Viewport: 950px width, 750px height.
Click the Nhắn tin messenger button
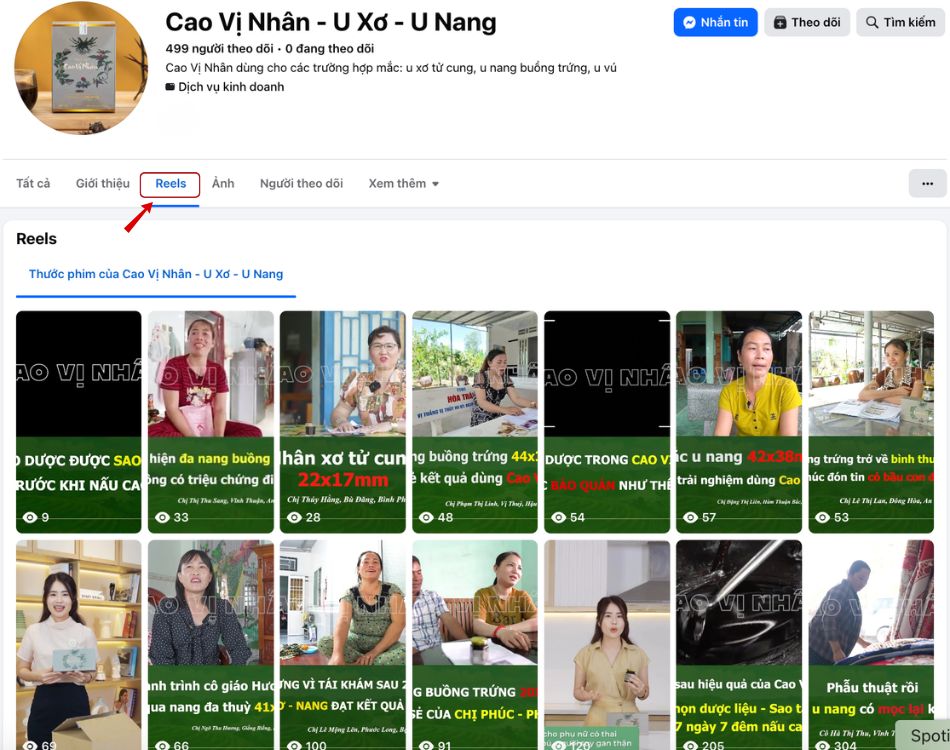(715, 22)
